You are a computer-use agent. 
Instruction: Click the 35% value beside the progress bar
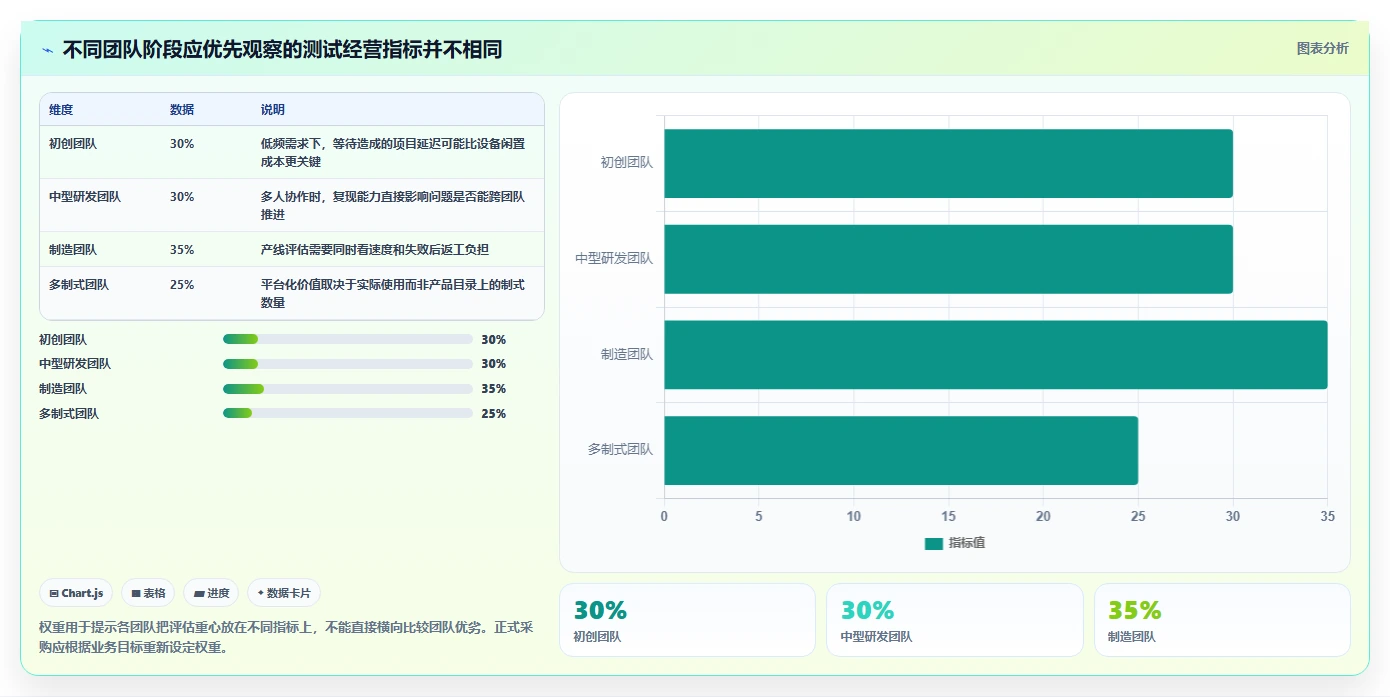tap(493, 389)
